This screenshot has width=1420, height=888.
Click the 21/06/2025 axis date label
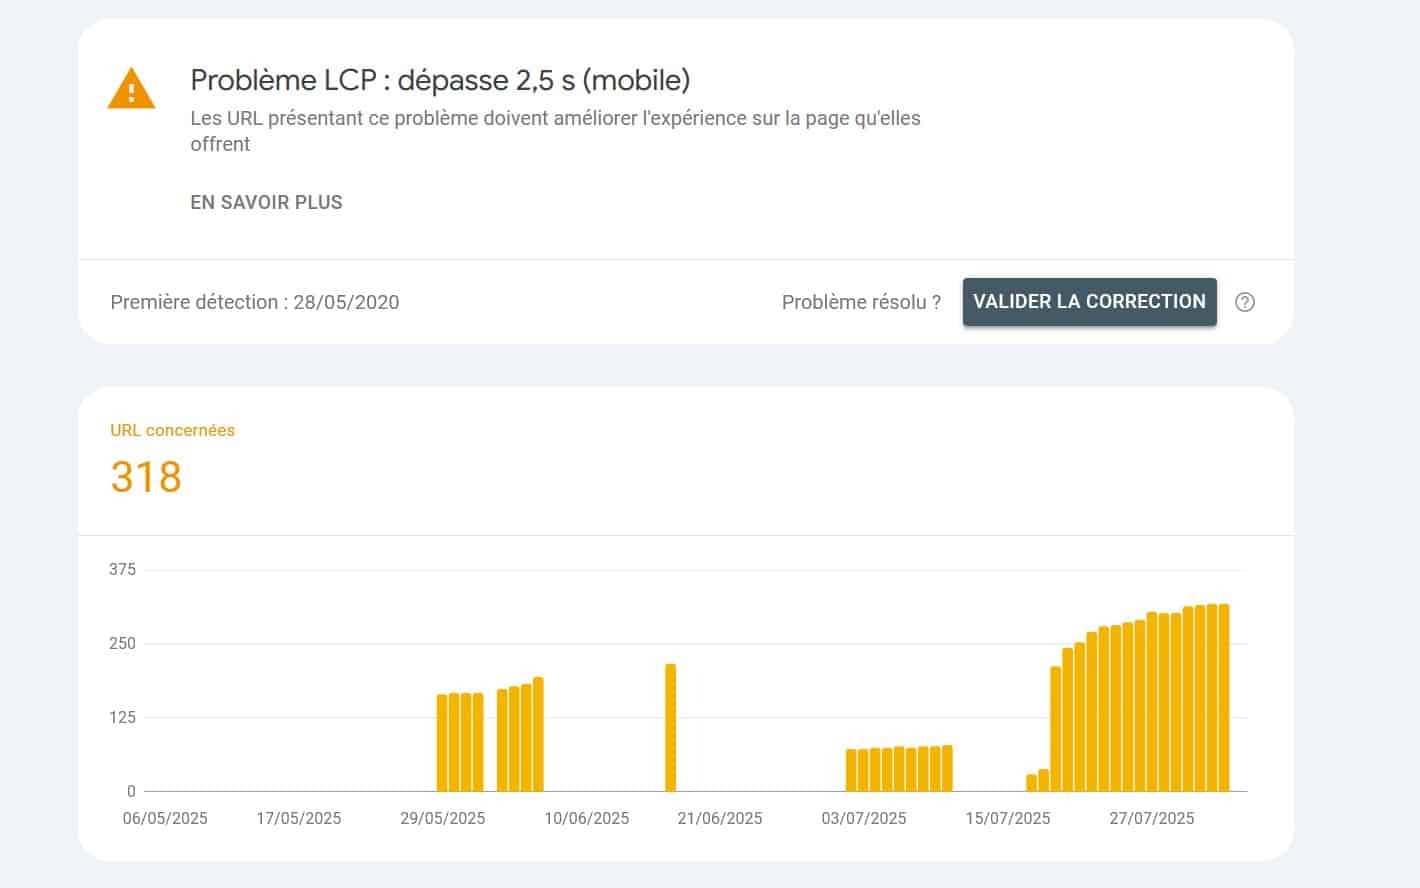[720, 818]
